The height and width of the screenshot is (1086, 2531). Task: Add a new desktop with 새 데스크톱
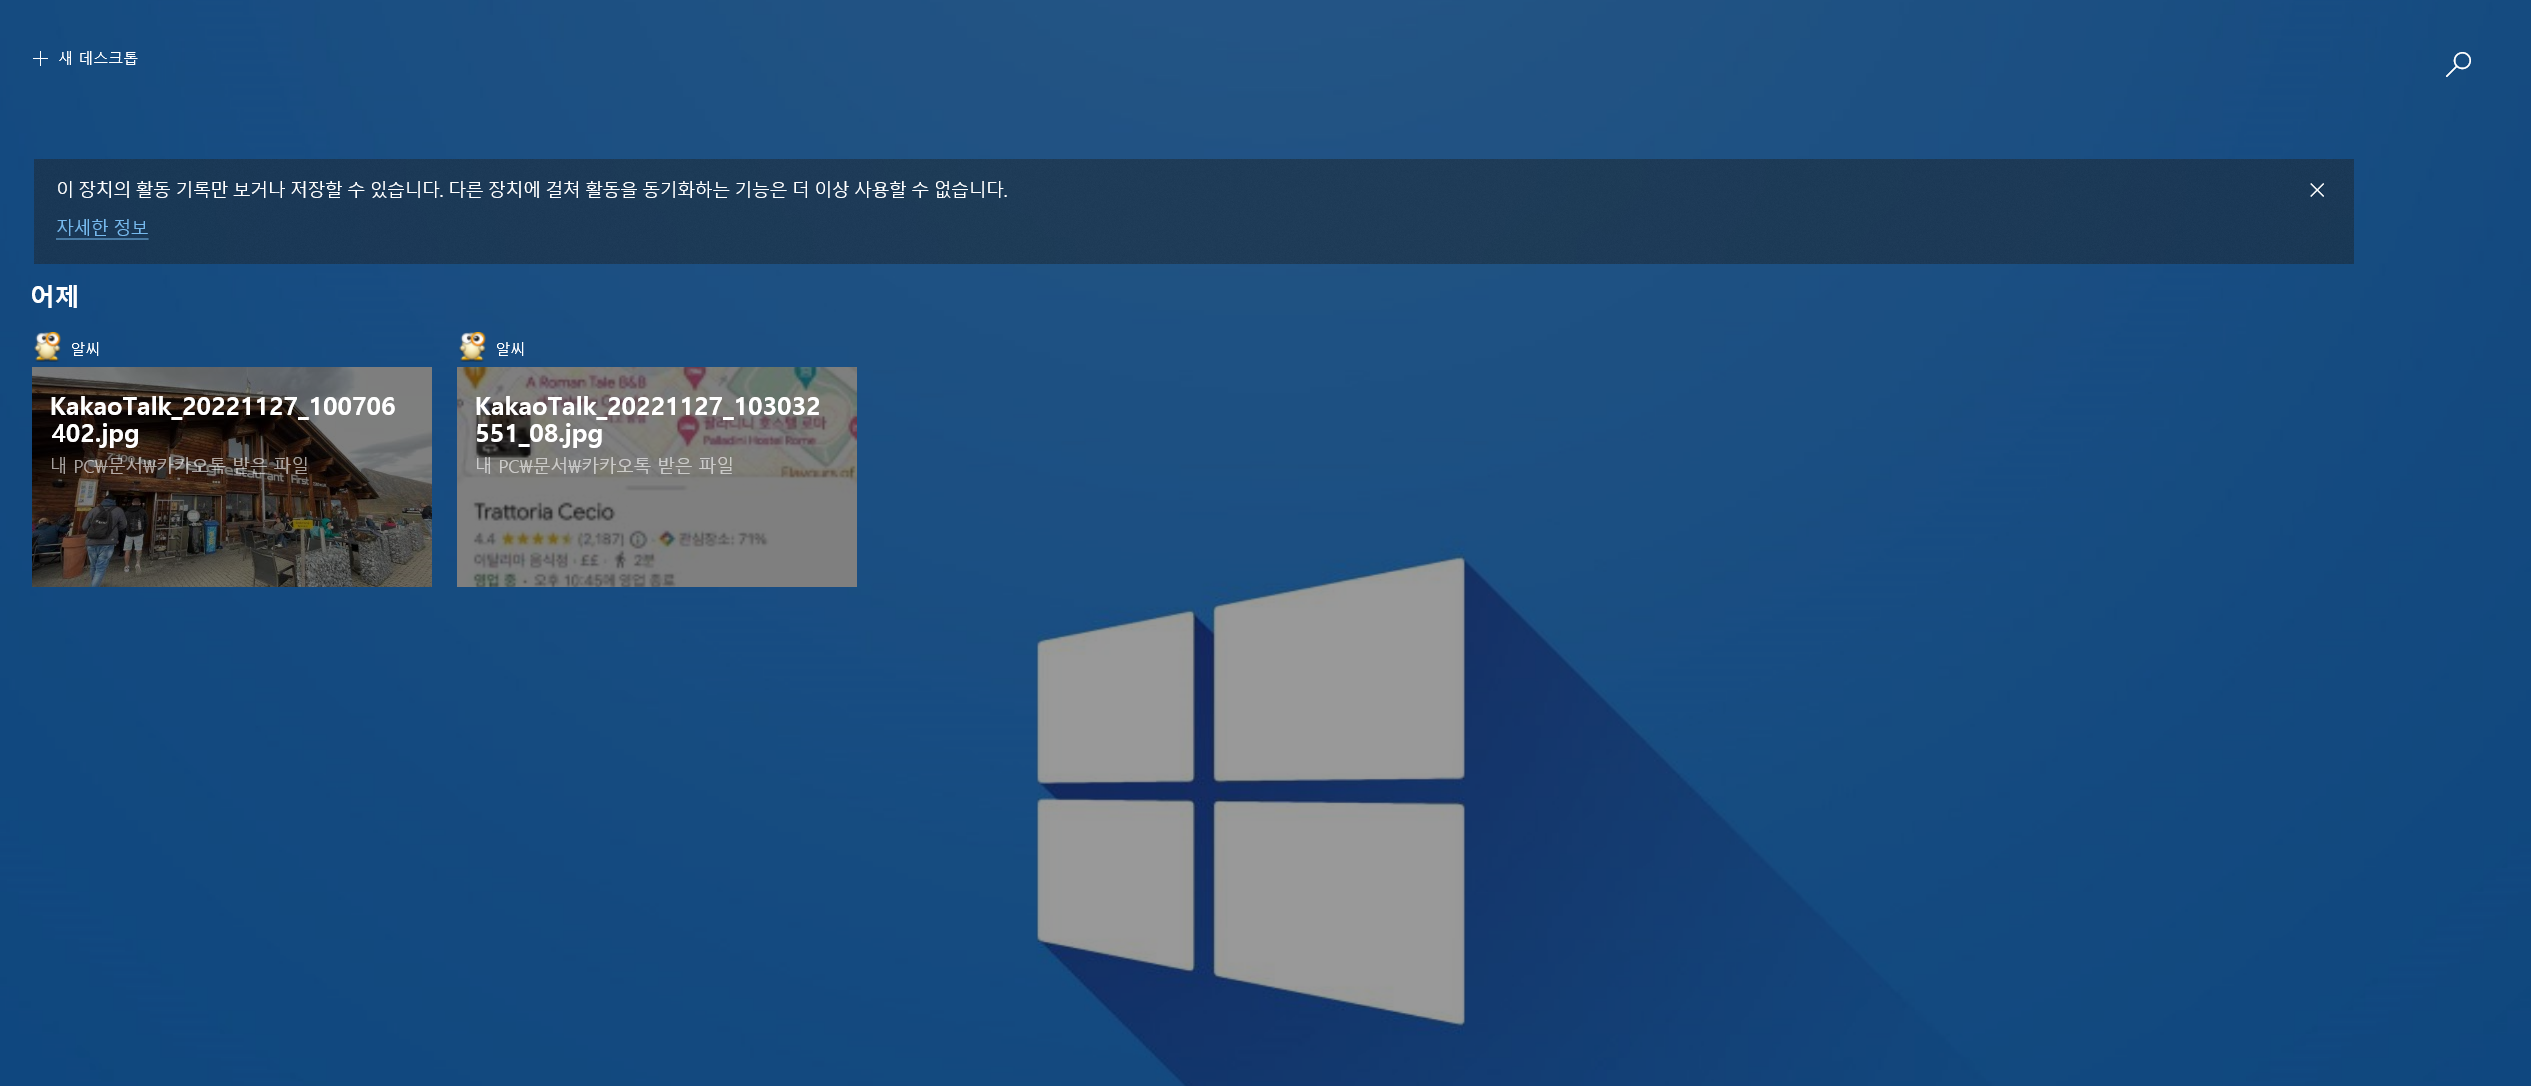[x=85, y=58]
